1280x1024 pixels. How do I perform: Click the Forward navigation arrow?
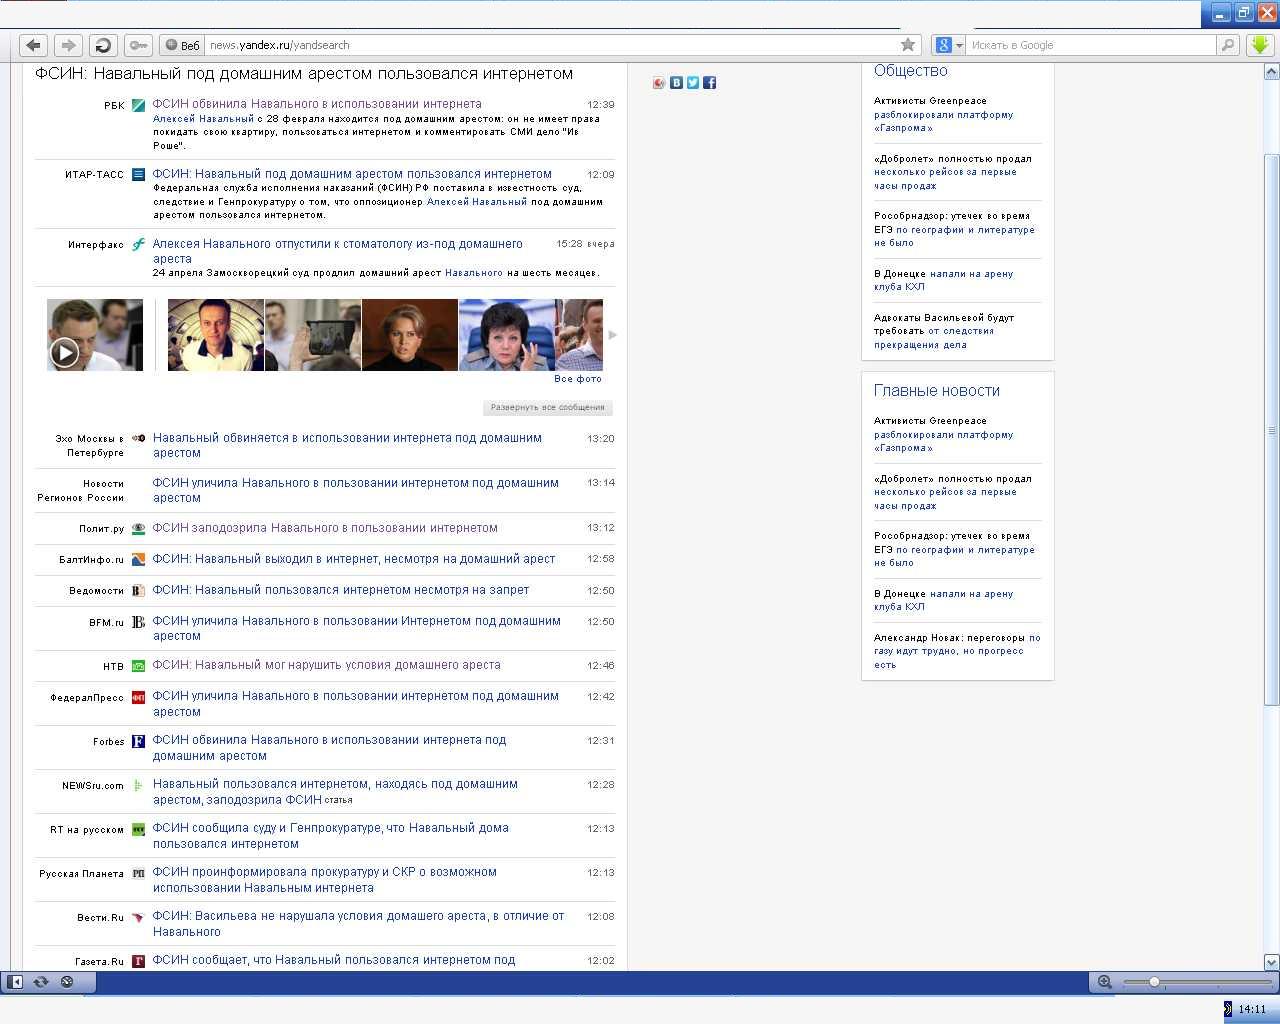click(x=68, y=45)
